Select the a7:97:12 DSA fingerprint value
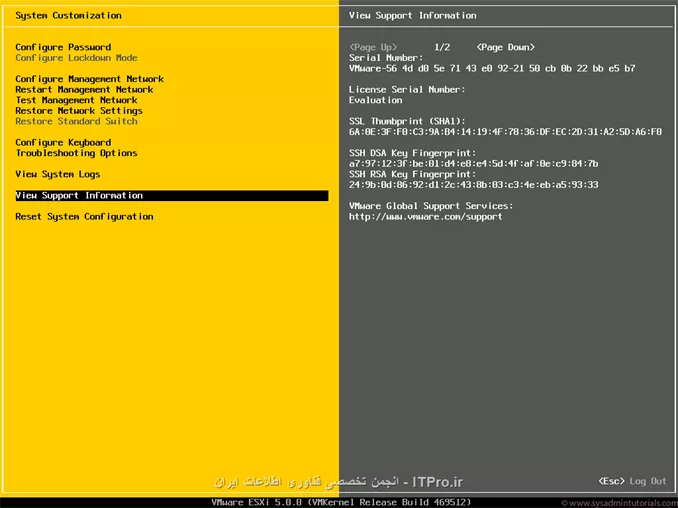This screenshot has width=678, height=508. (x=473, y=164)
